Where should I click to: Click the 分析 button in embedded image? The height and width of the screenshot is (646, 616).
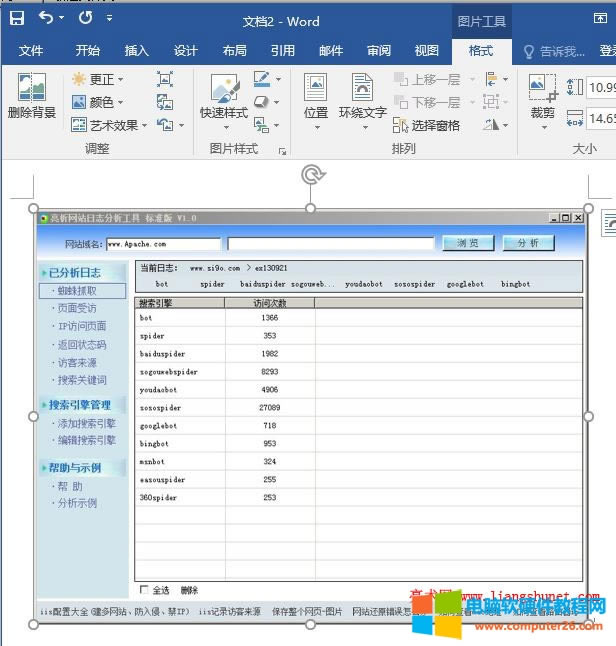528,243
